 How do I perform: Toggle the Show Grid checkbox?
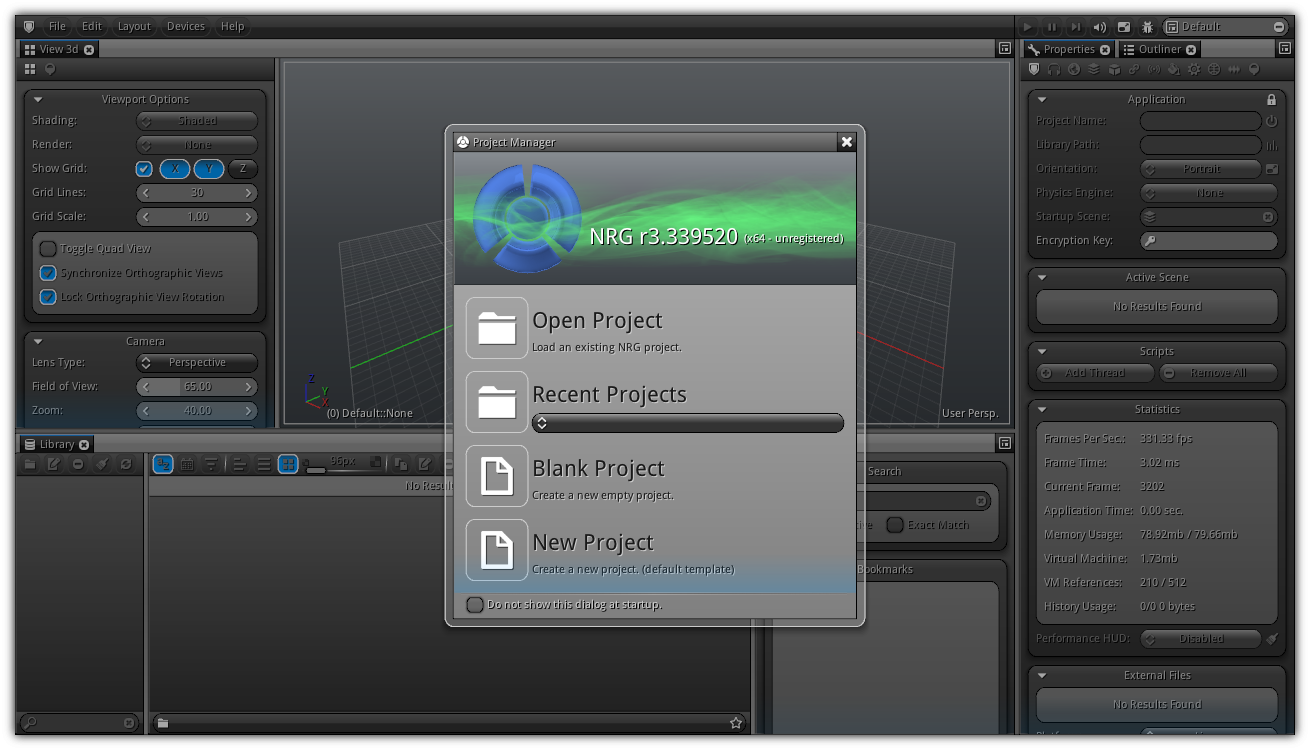pyautogui.click(x=144, y=169)
